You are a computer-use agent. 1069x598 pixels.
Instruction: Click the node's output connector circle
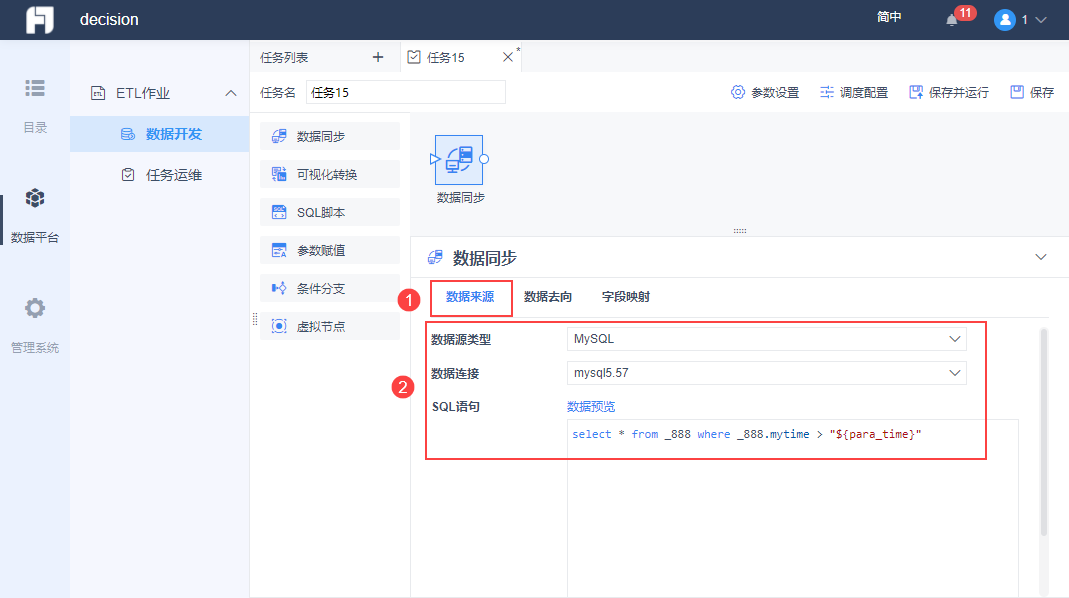coord(484,160)
